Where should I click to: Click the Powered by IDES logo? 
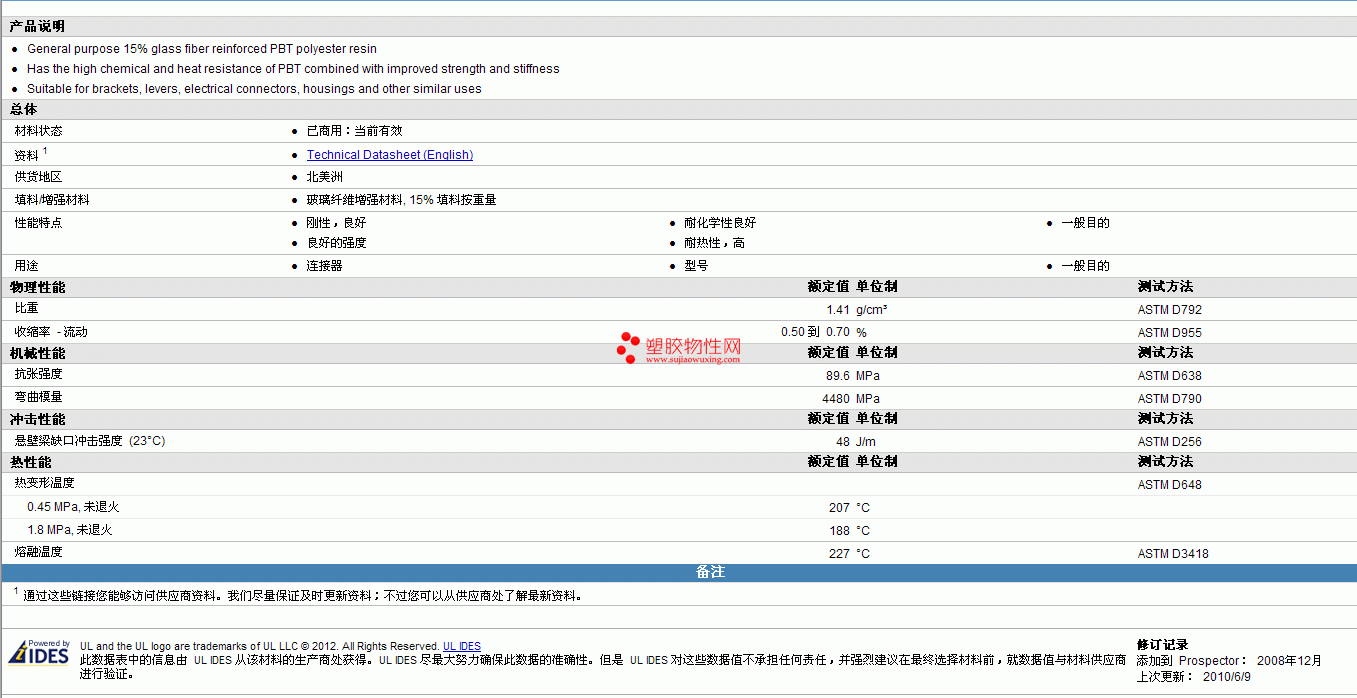click(x=39, y=652)
